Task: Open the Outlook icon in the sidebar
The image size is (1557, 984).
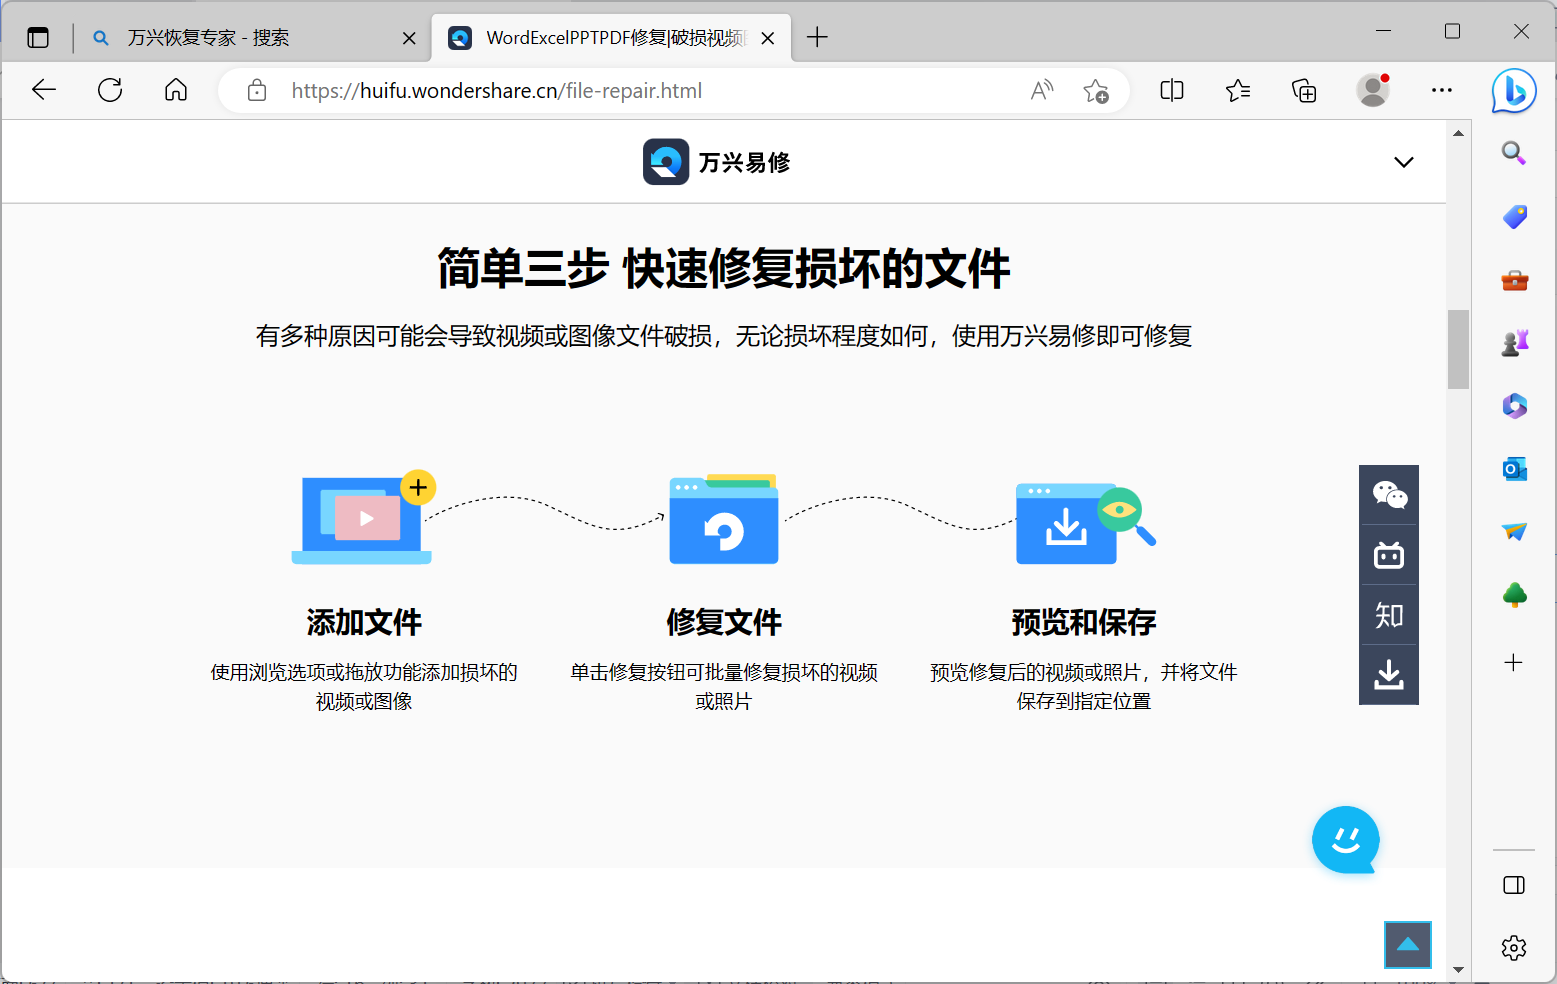Action: 1514,468
